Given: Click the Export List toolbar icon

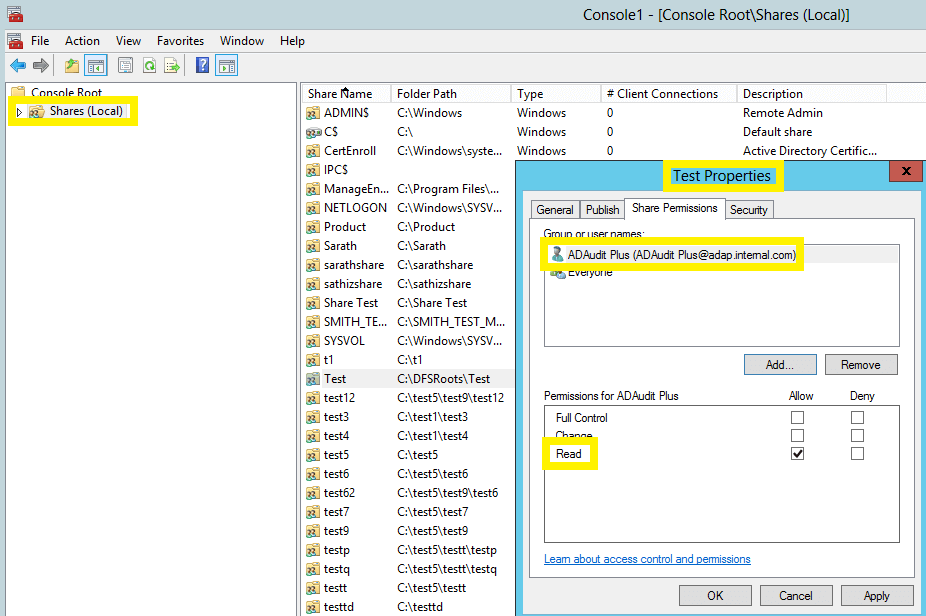Looking at the screenshot, I should click(x=170, y=65).
